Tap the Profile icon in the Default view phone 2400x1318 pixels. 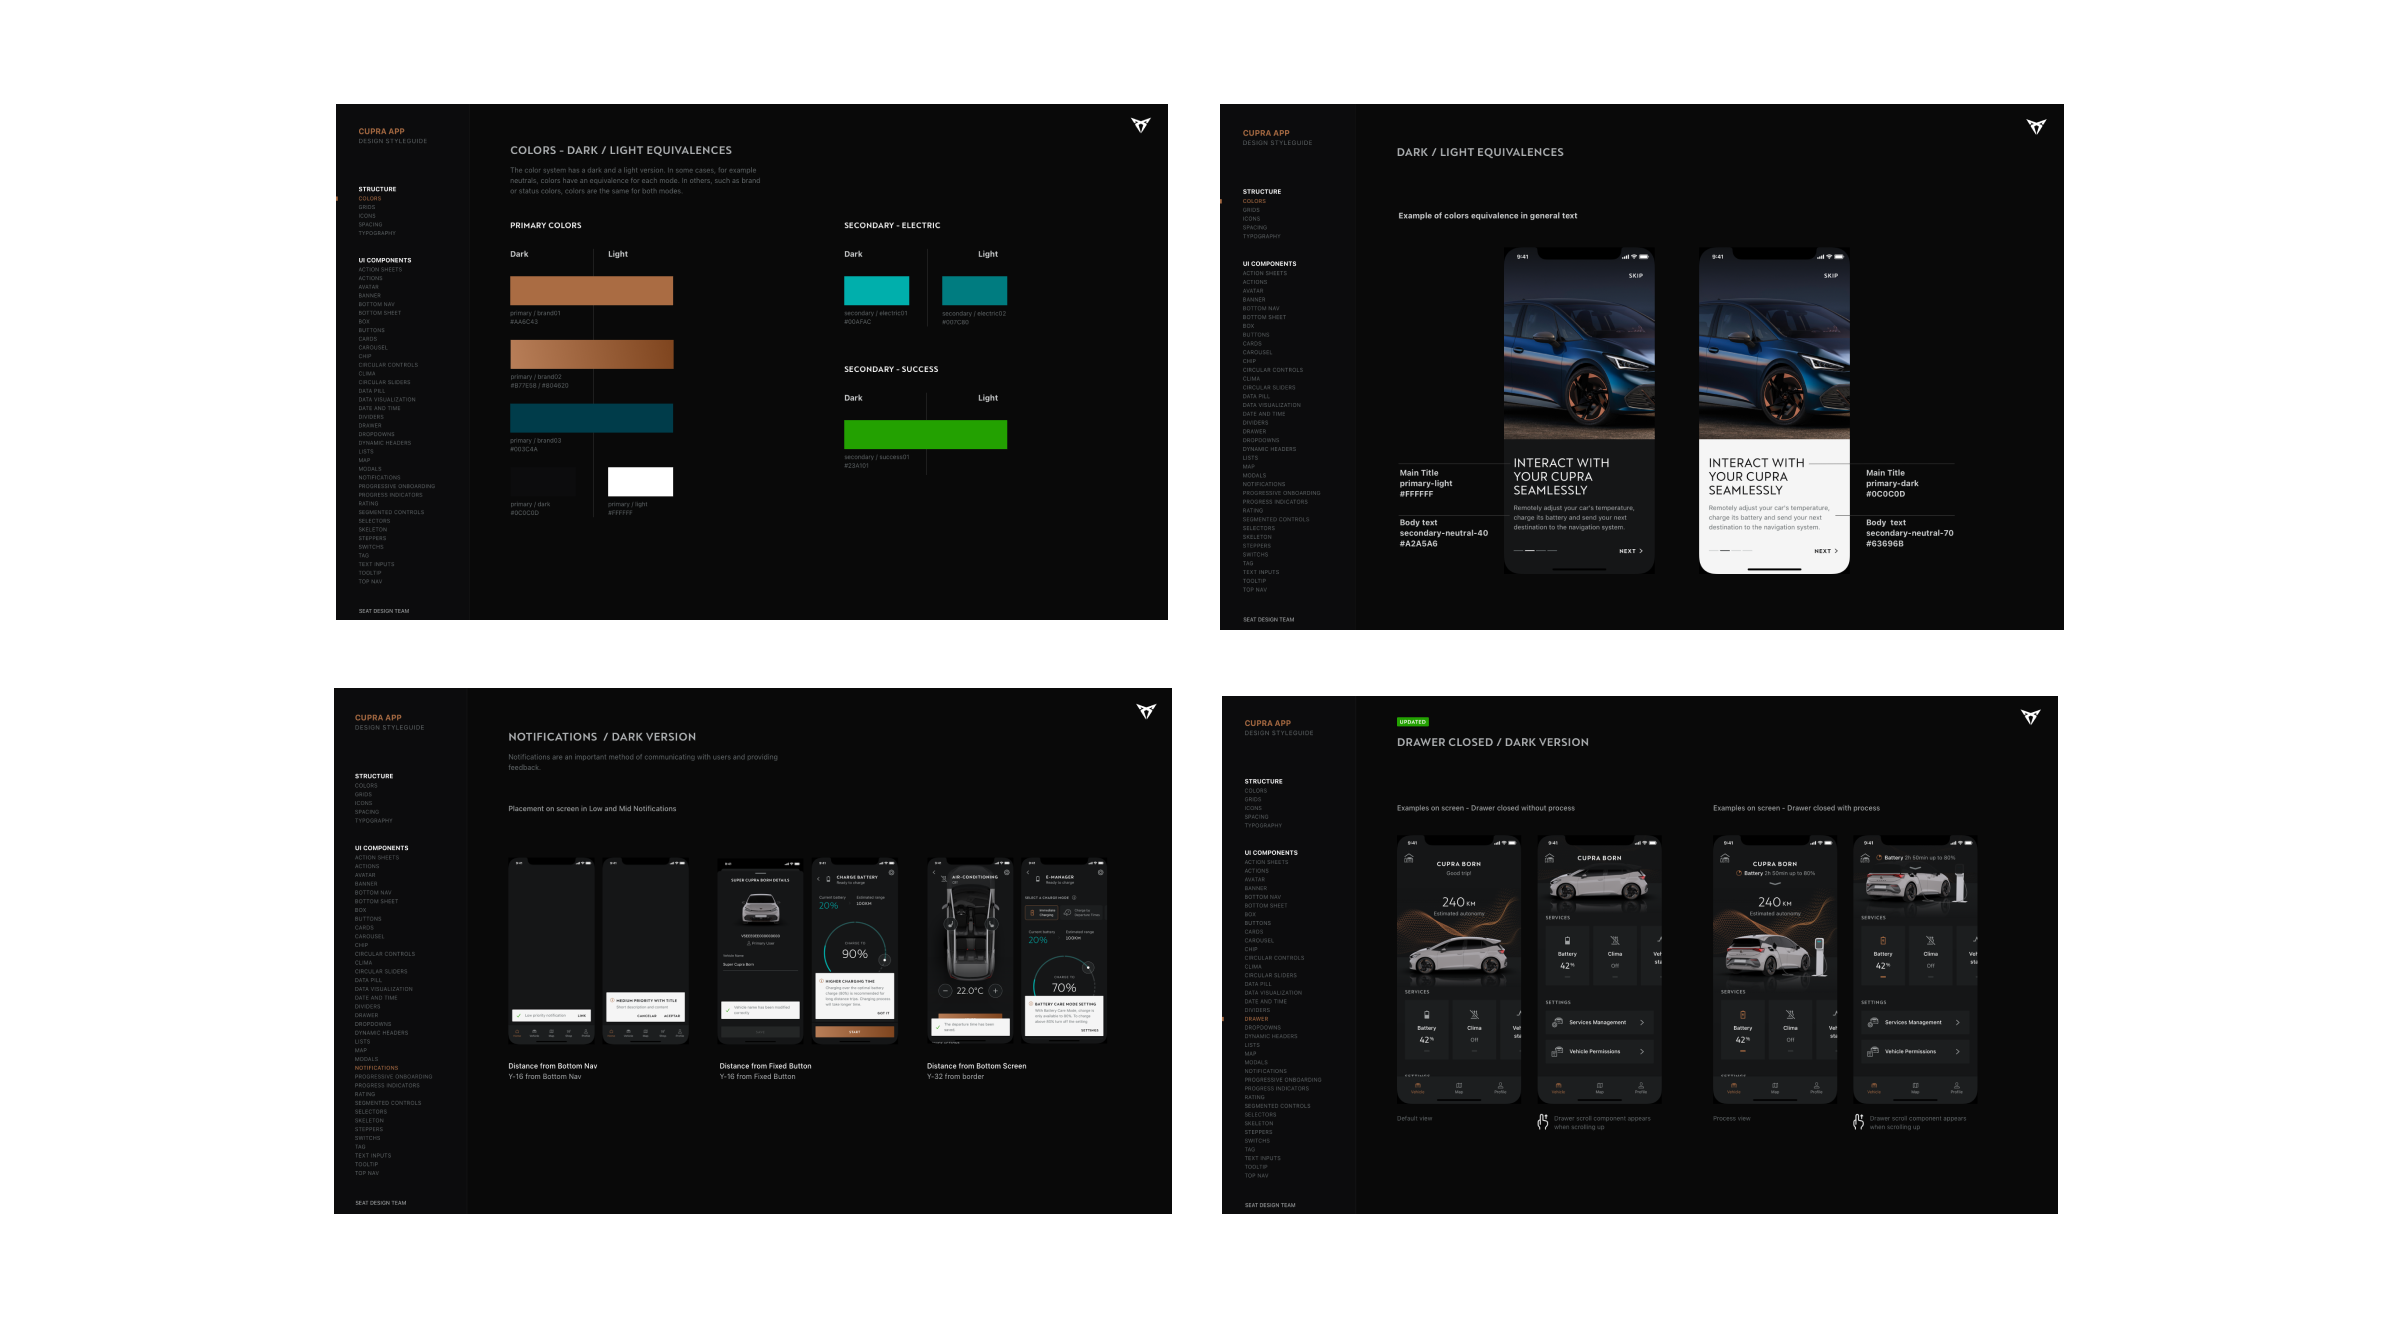1500,1087
